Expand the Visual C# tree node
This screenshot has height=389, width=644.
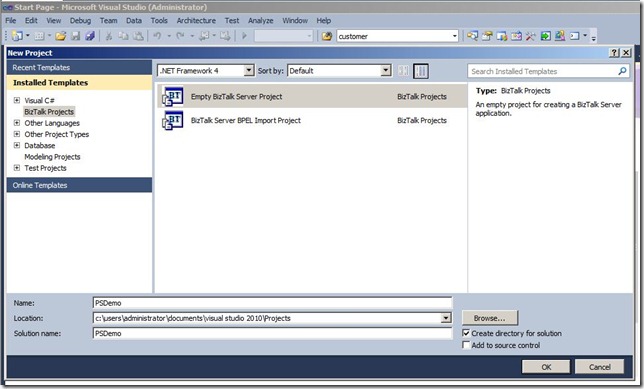17,100
